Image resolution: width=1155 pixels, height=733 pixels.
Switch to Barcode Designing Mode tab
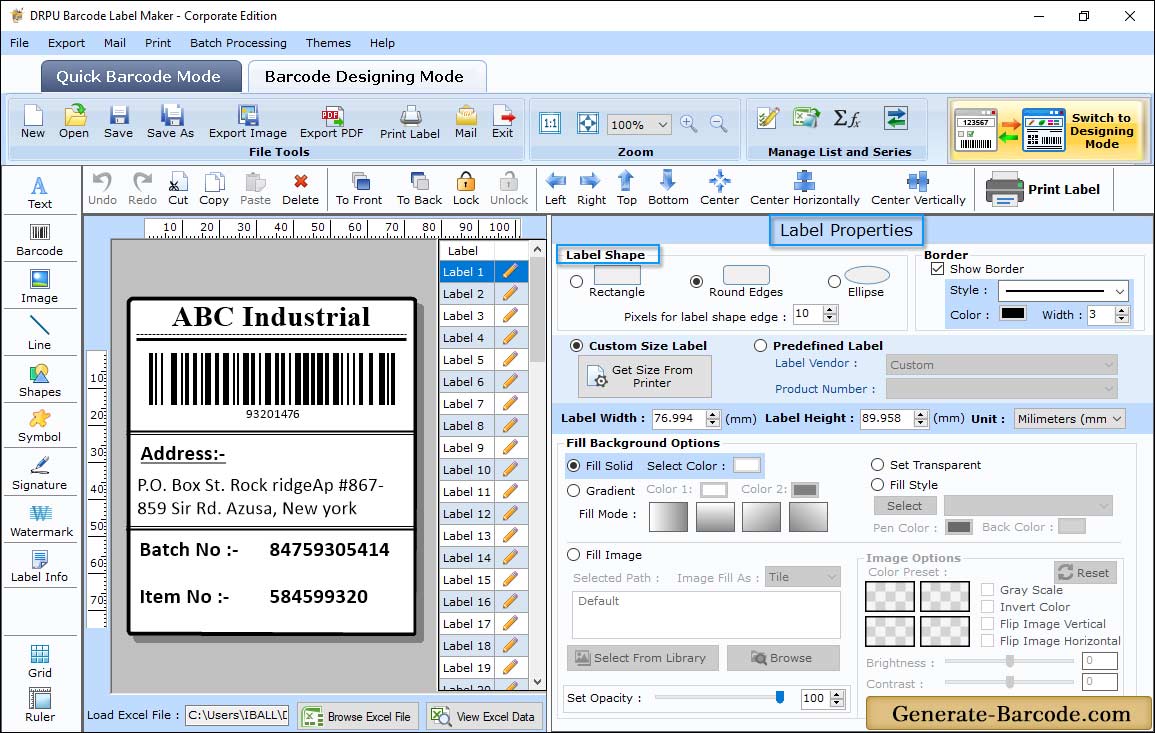[366, 77]
